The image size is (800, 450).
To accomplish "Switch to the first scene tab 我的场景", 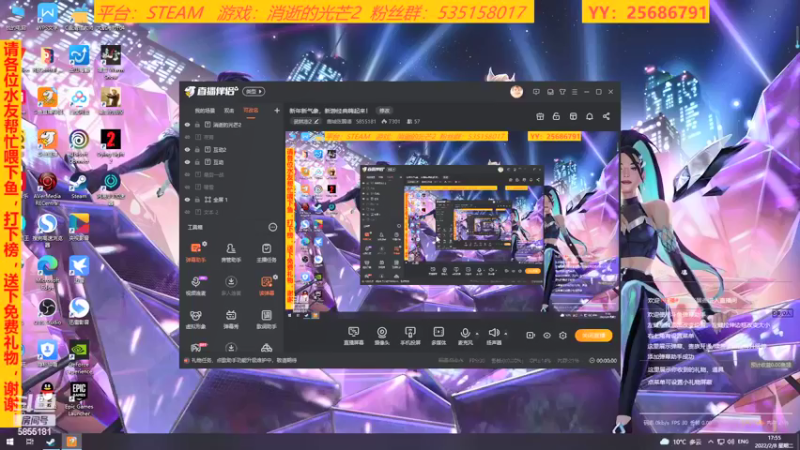I will (x=205, y=111).
